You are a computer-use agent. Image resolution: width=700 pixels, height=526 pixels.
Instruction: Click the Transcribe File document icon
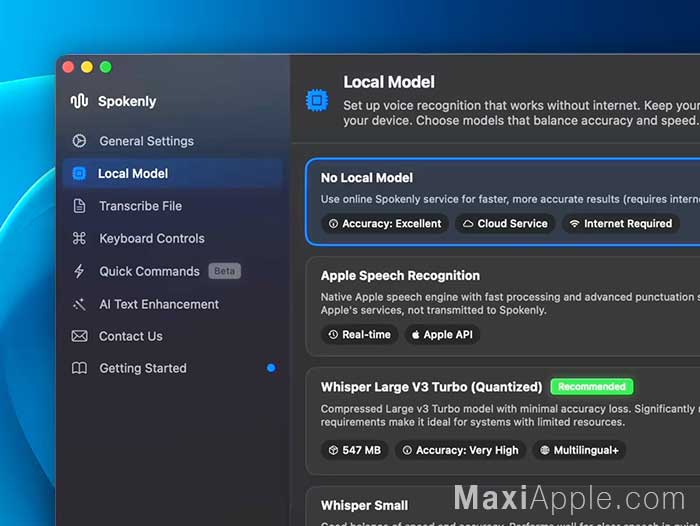pyautogui.click(x=79, y=206)
